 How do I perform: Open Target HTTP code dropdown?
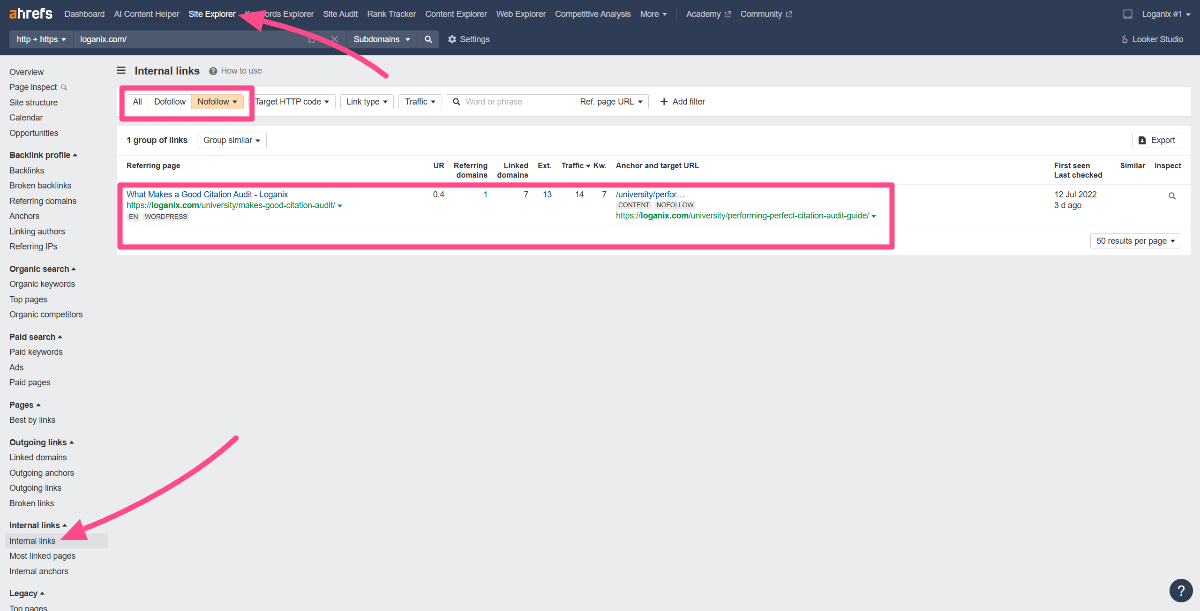coord(292,102)
